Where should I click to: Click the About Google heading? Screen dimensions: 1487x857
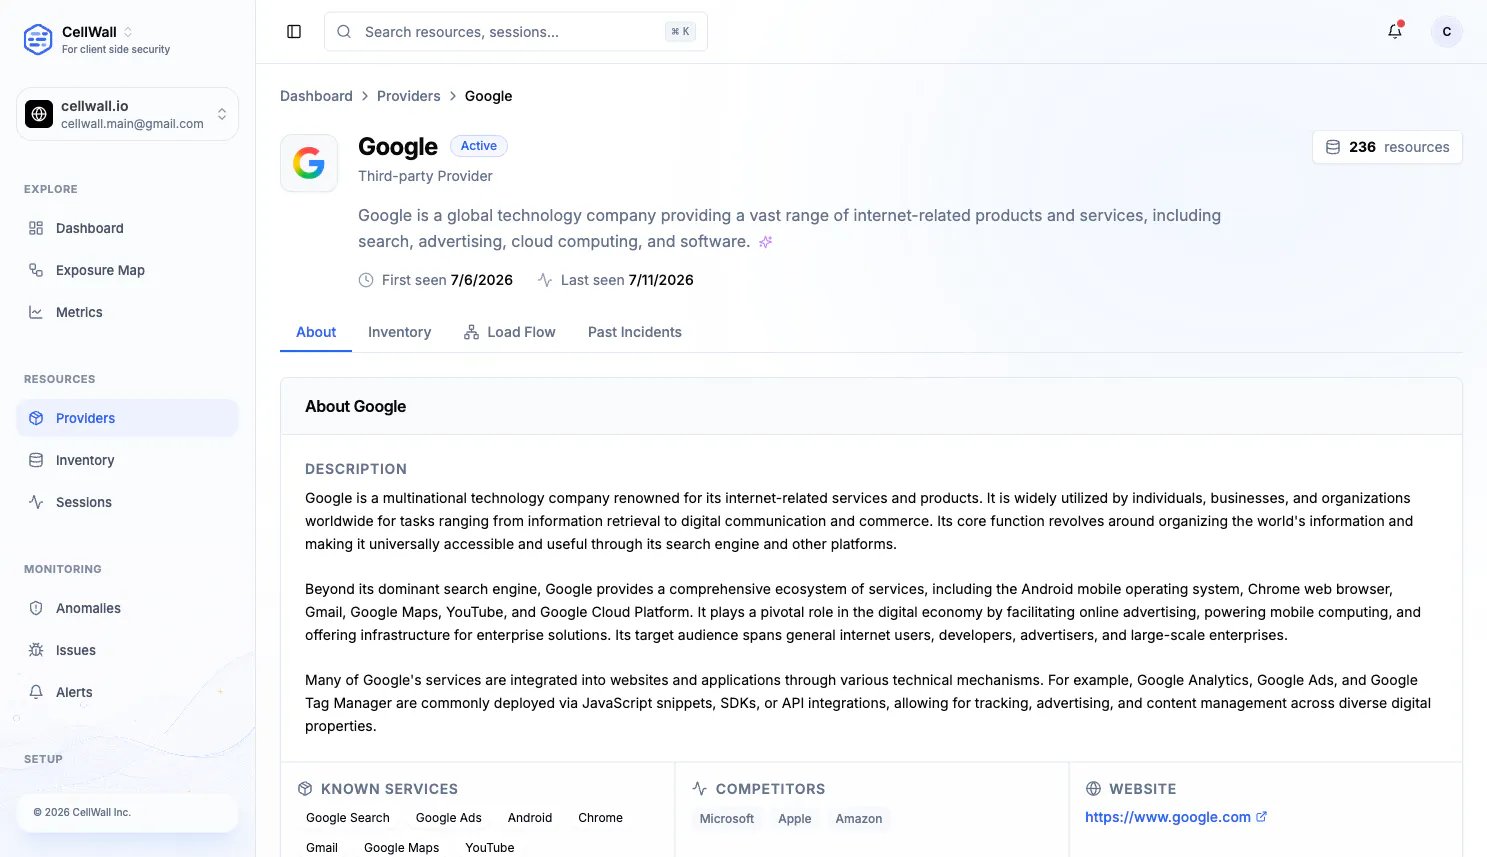pyautogui.click(x=355, y=406)
